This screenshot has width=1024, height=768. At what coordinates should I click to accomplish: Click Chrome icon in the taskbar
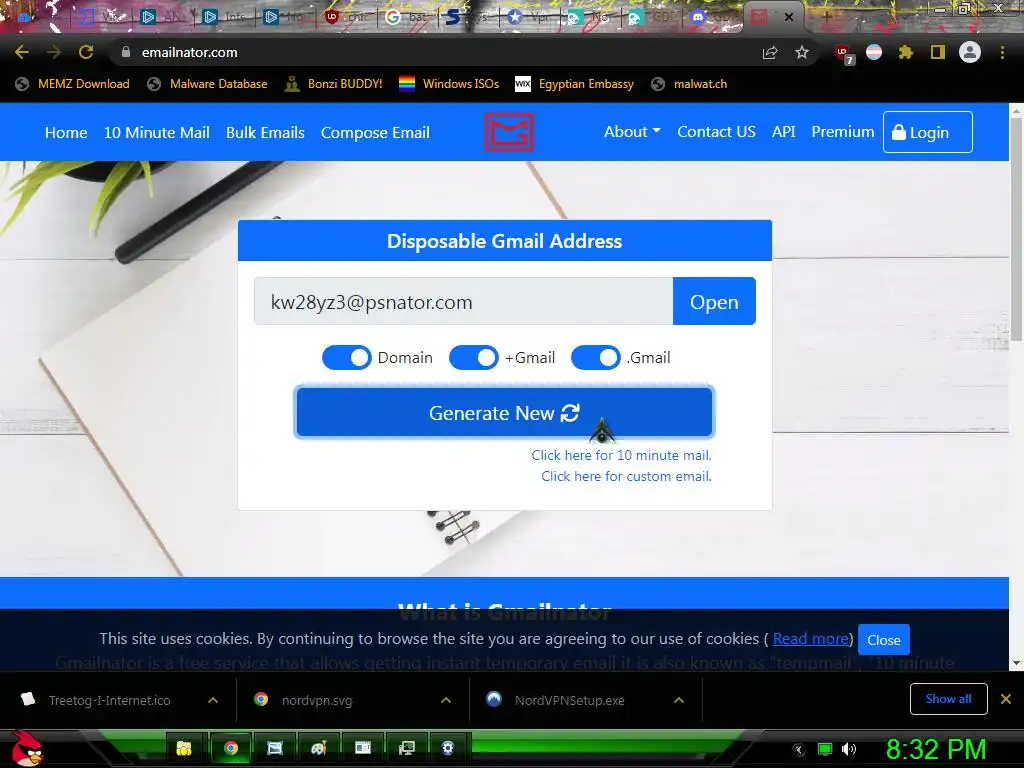(231, 748)
